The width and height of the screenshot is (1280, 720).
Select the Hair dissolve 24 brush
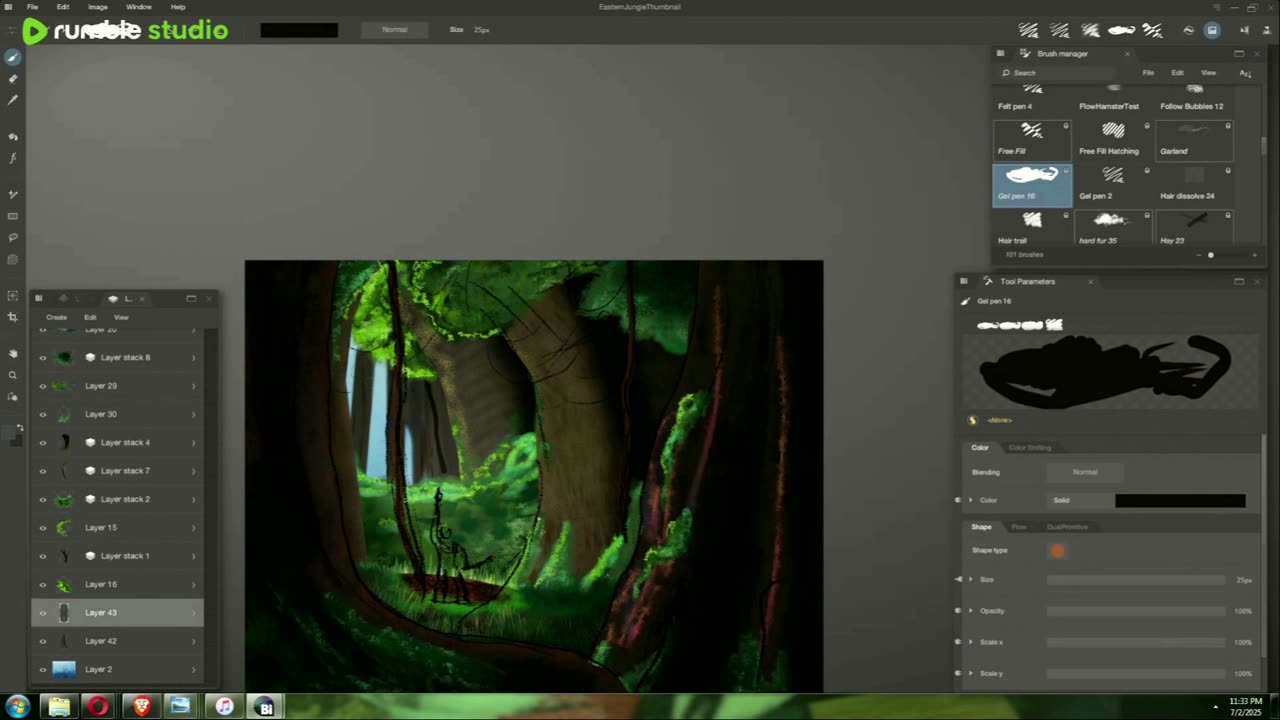1194,184
